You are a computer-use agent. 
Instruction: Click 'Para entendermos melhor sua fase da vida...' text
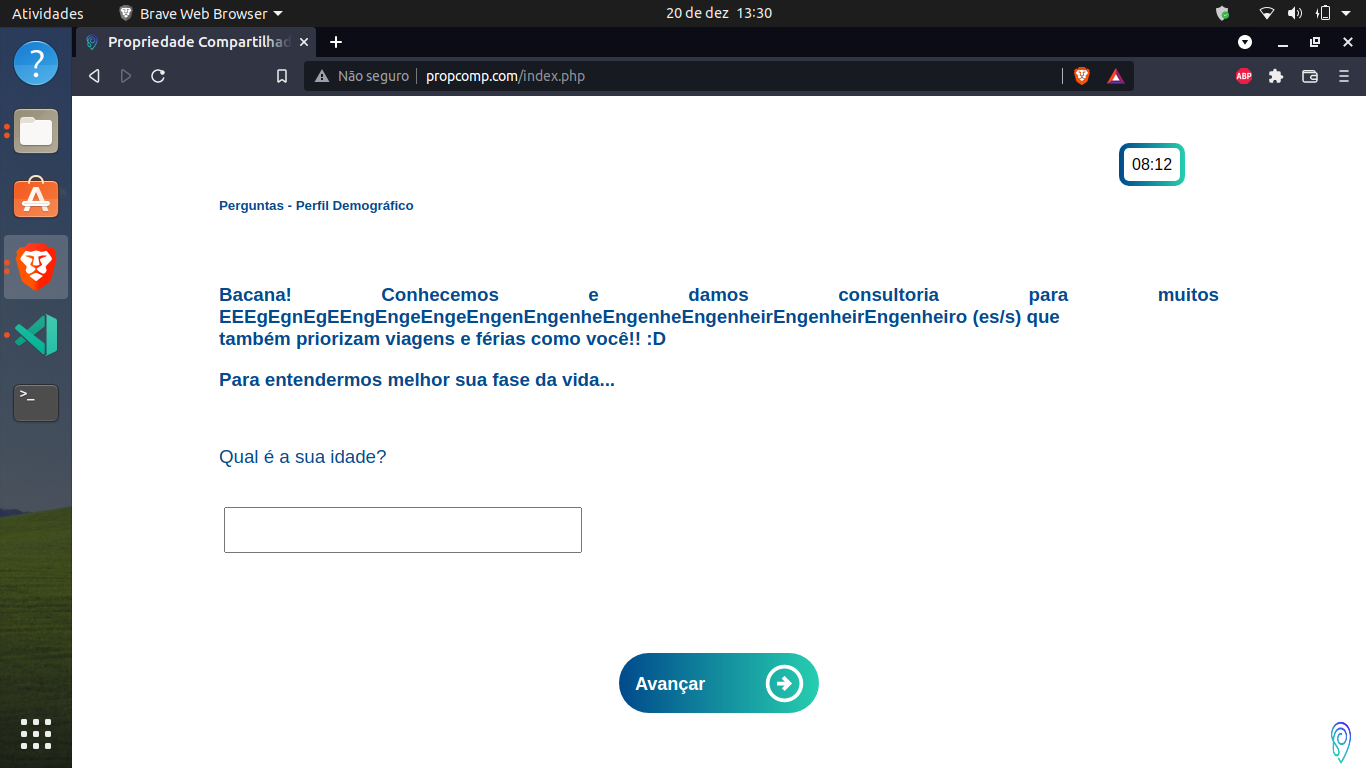pyautogui.click(x=417, y=380)
